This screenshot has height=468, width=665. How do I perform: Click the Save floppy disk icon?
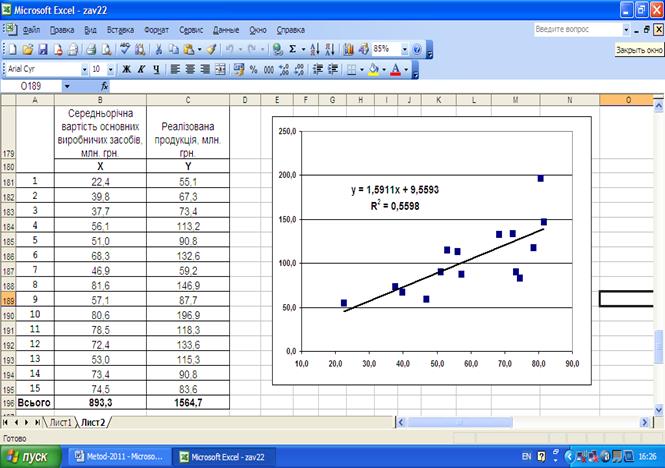(42, 50)
